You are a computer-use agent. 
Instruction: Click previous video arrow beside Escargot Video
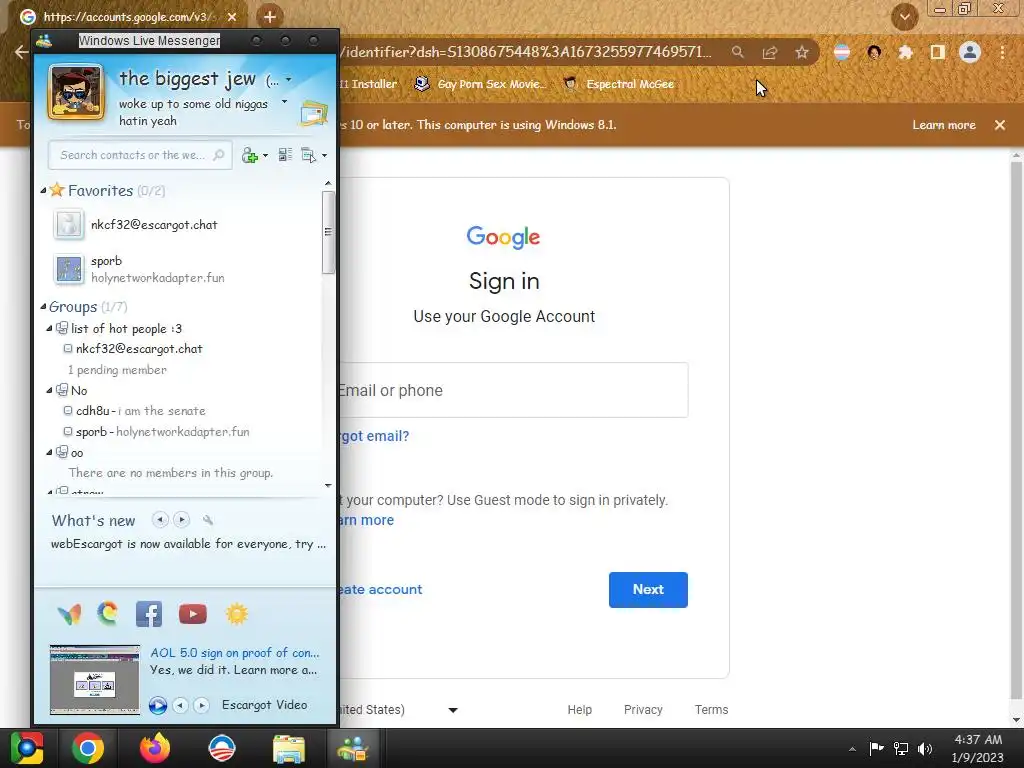tap(181, 705)
